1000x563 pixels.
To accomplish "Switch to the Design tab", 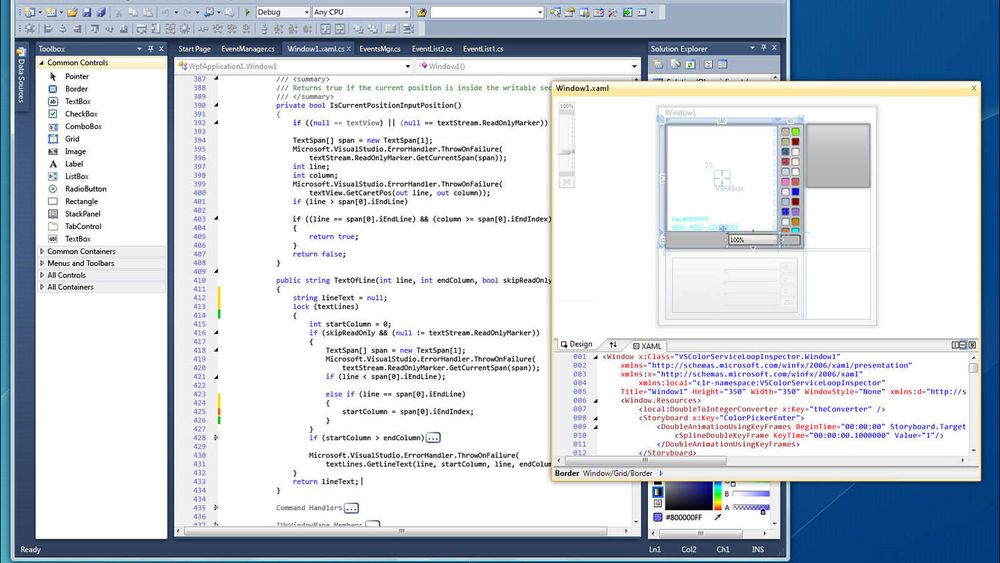I will [577, 344].
